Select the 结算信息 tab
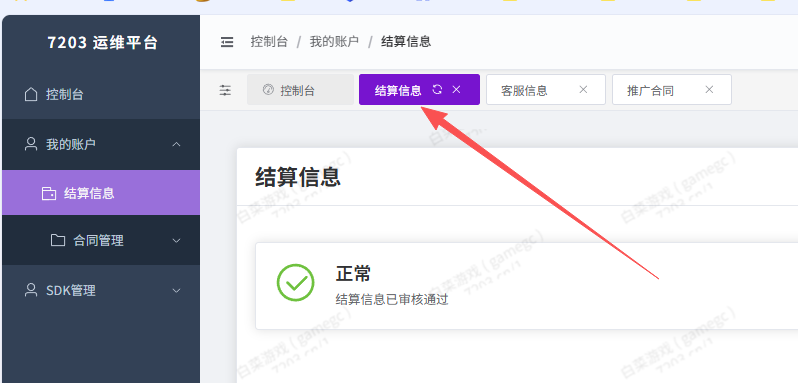The width and height of the screenshot is (798, 383). point(419,90)
